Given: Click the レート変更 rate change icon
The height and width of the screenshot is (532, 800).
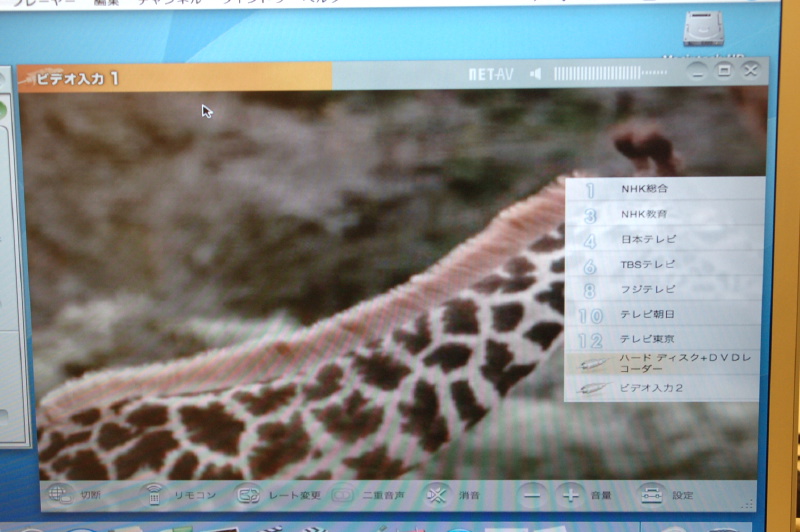Looking at the screenshot, I should [x=248, y=494].
